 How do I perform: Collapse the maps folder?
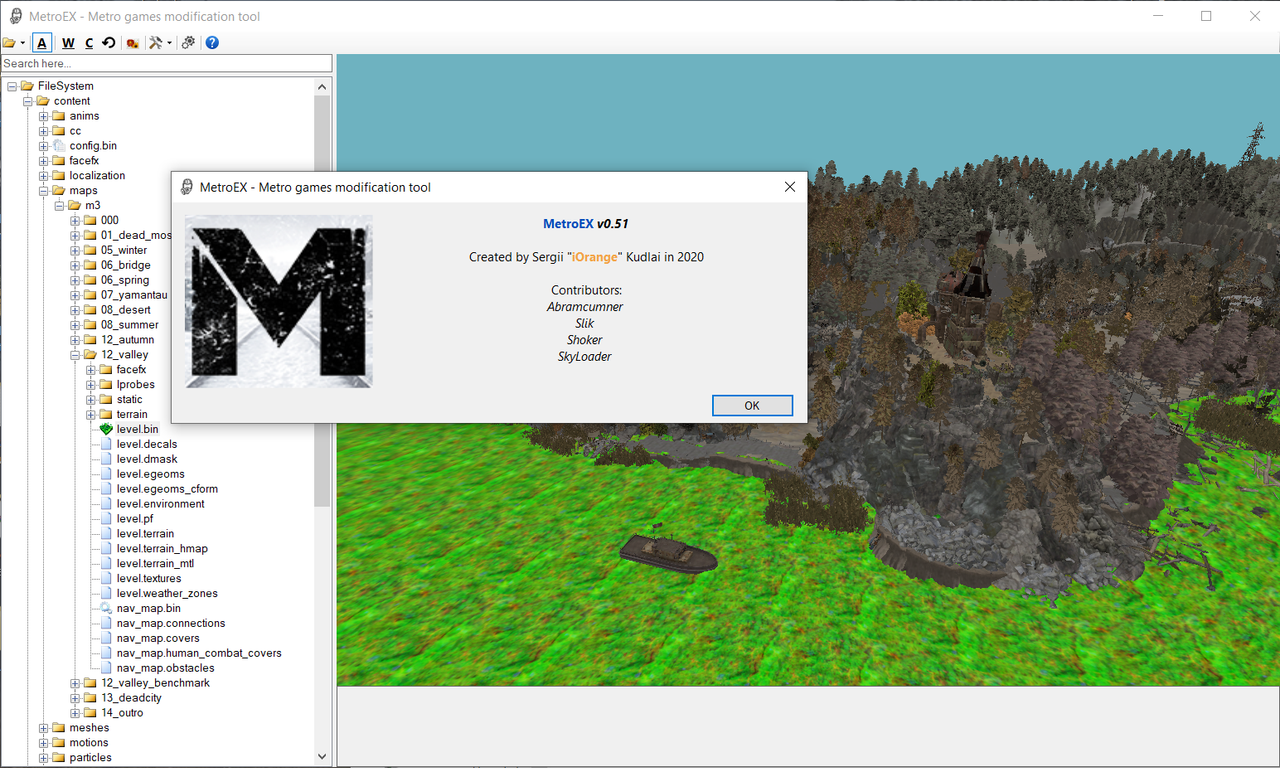[44, 191]
